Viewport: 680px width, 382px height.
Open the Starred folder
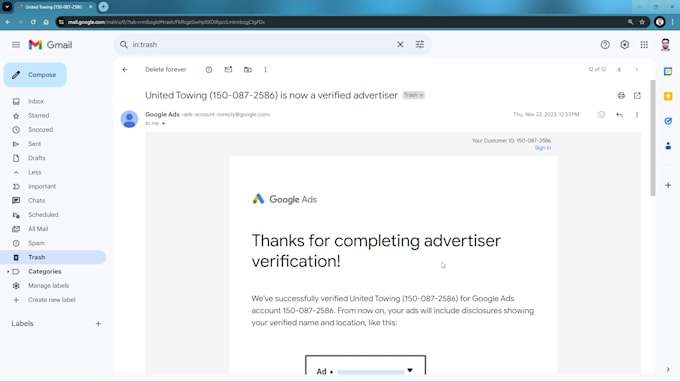(x=39, y=116)
